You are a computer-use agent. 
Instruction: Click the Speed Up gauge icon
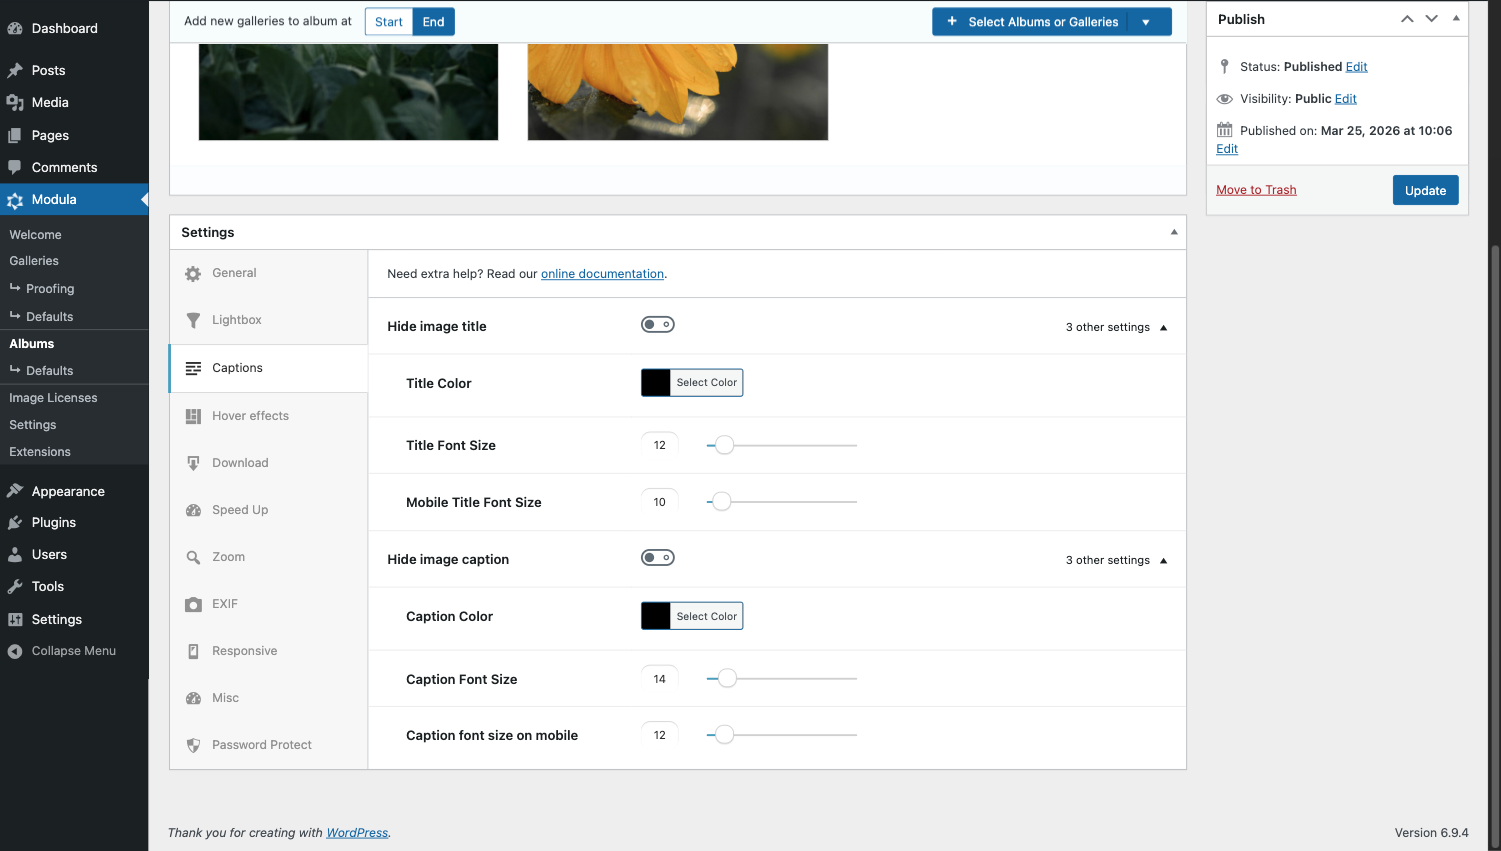193,510
